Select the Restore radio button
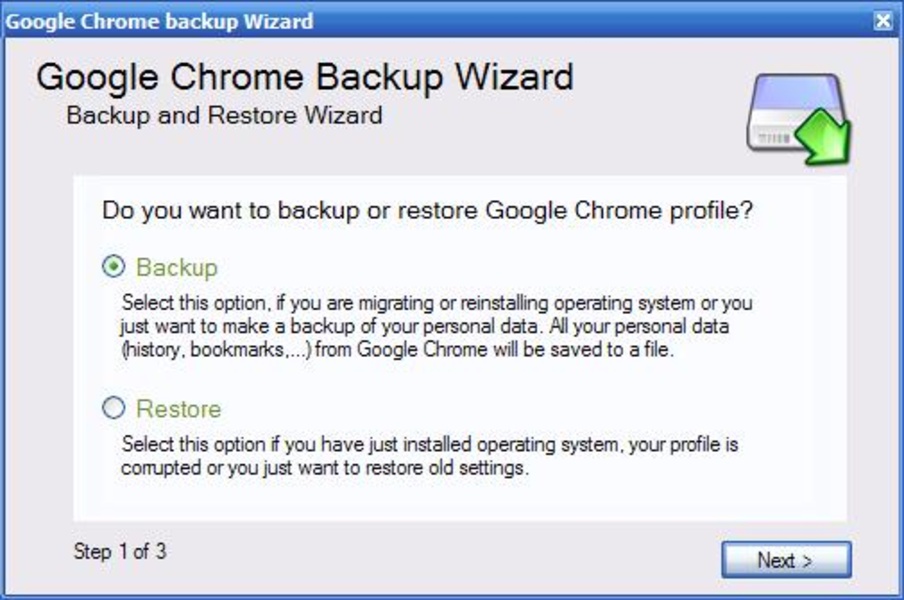The image size is (904, 600). (115, 408)
